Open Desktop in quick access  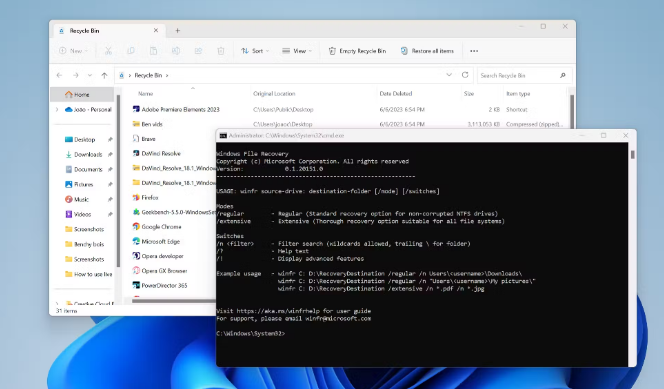tap(85, 139)
